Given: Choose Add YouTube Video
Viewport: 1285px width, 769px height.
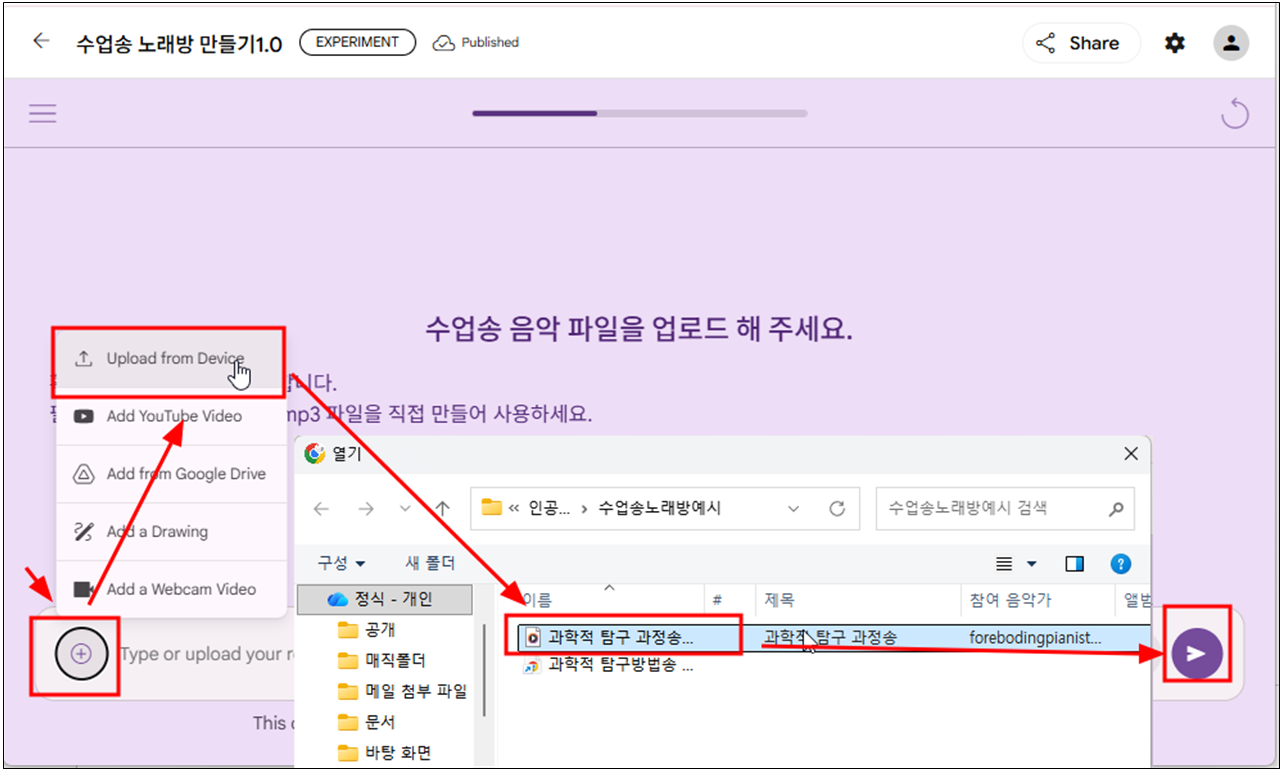Looking at the screenshot, I should tap(173, 416).
